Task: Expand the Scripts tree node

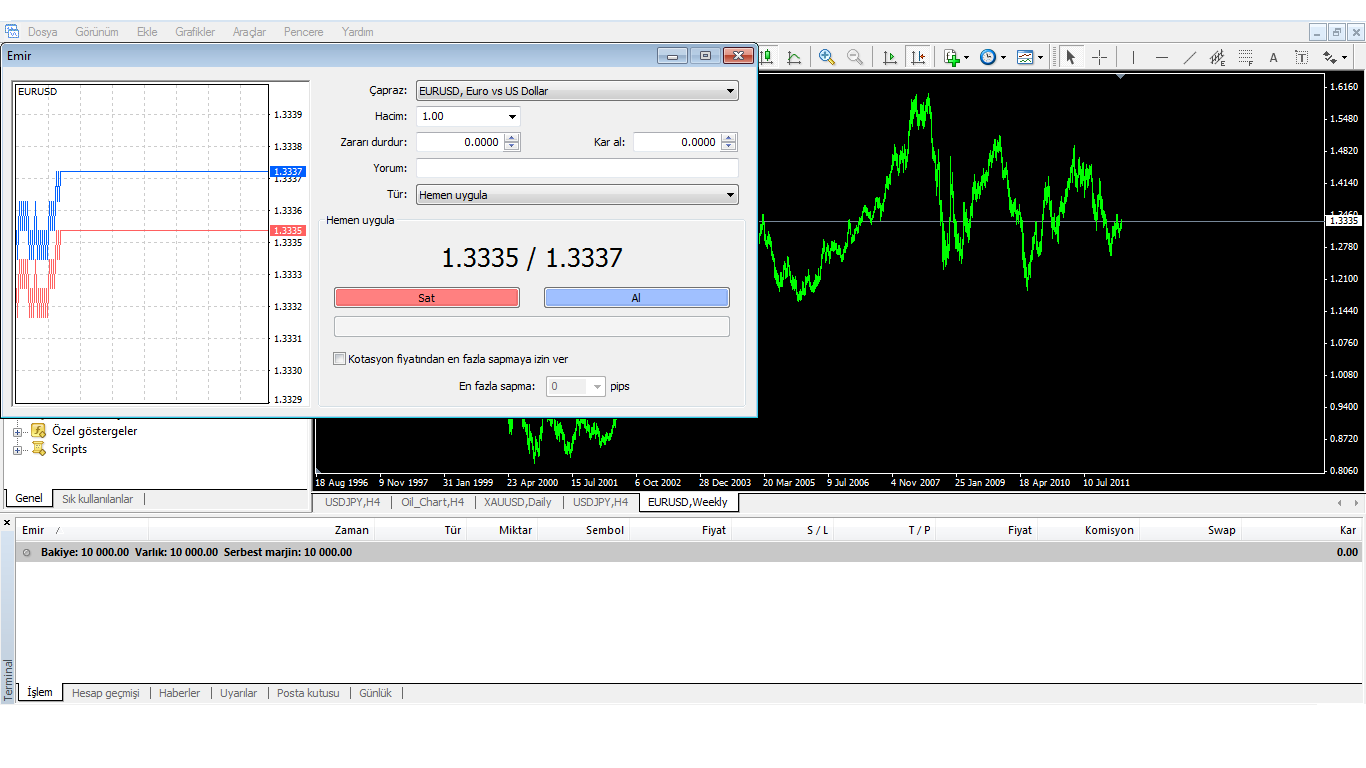Action: tap(17, 450)
